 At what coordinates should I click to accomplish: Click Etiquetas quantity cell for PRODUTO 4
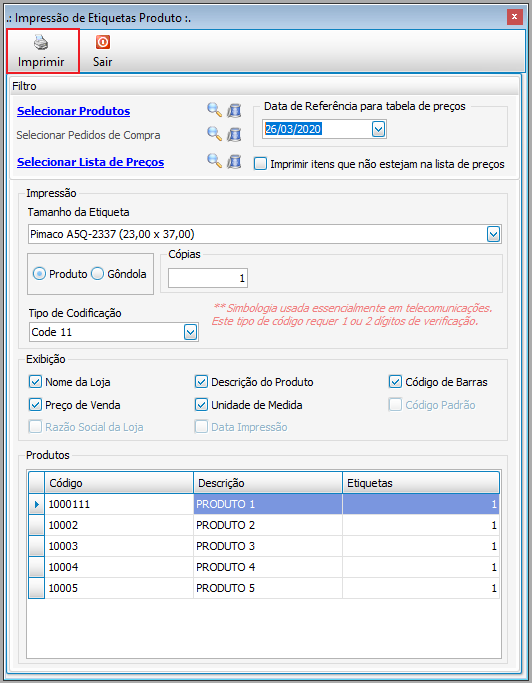421,567
